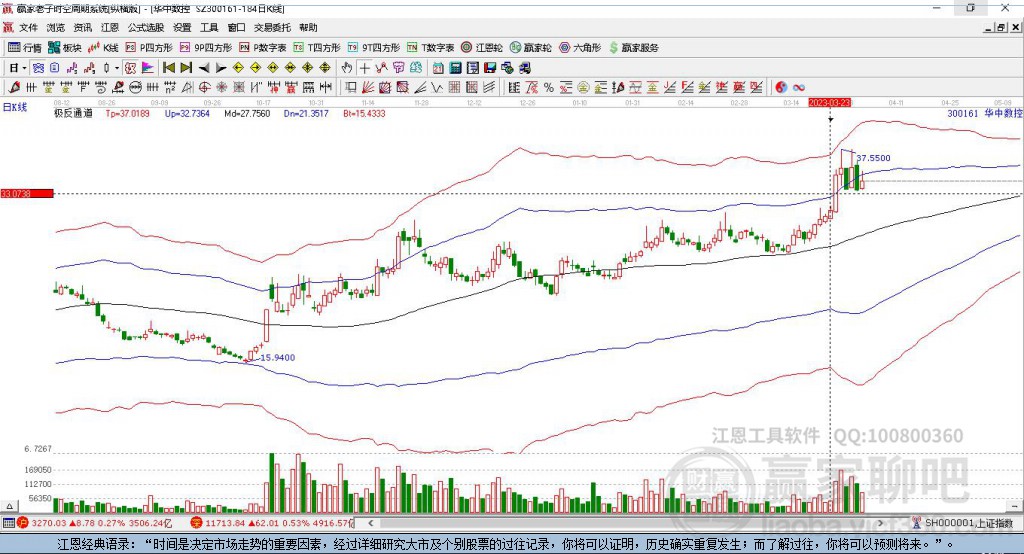The image size is (1024, 554).
Task: Open the 工具 menu
Action: (x=209, y=27)
